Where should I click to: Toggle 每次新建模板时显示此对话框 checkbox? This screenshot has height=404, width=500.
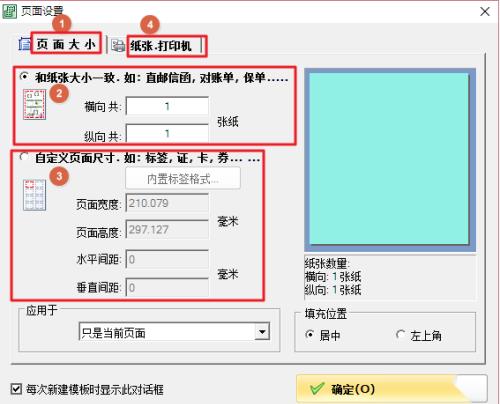tap(16, 389)
